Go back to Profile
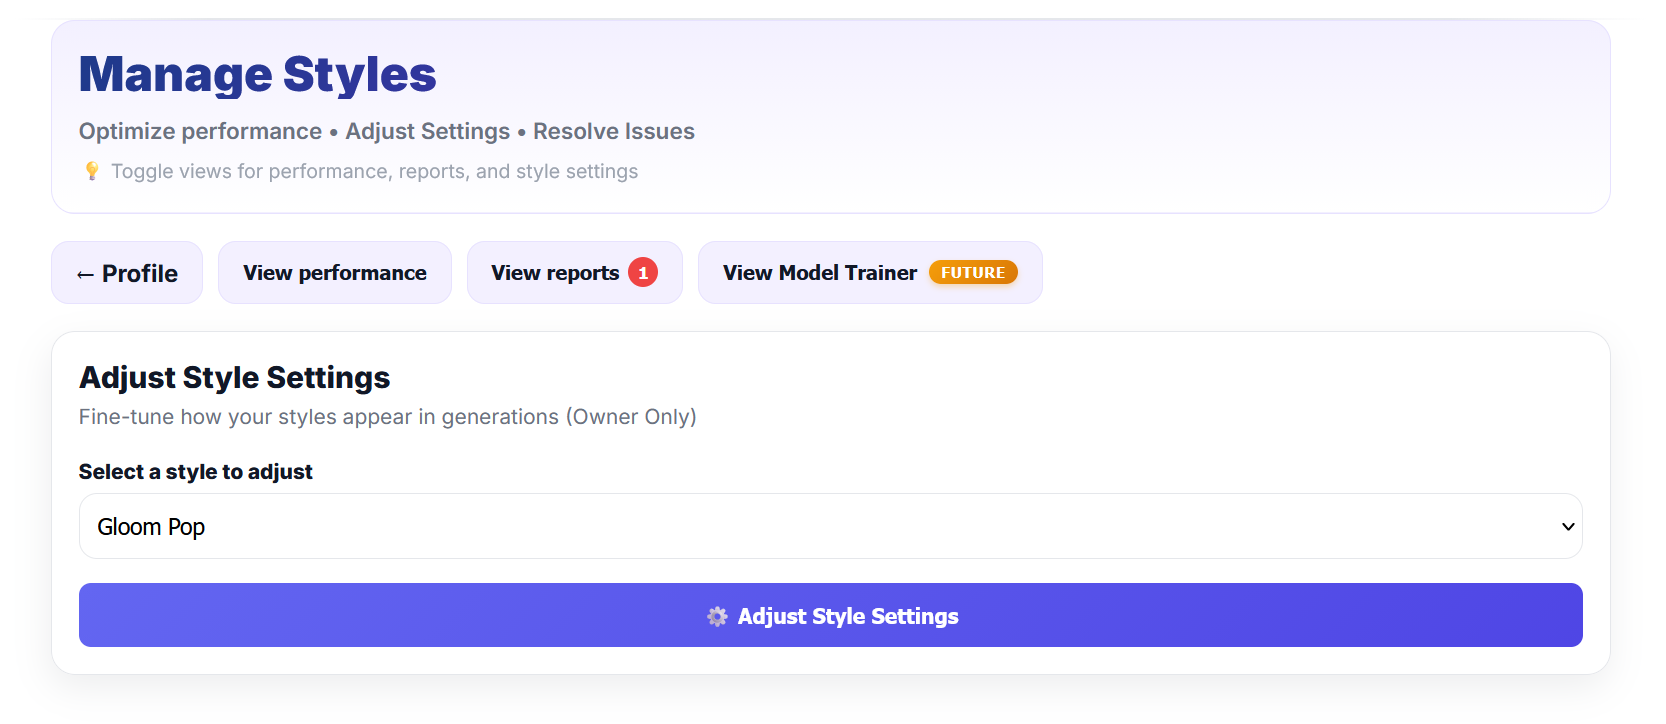1666x724 pixels. click(127, 272)
